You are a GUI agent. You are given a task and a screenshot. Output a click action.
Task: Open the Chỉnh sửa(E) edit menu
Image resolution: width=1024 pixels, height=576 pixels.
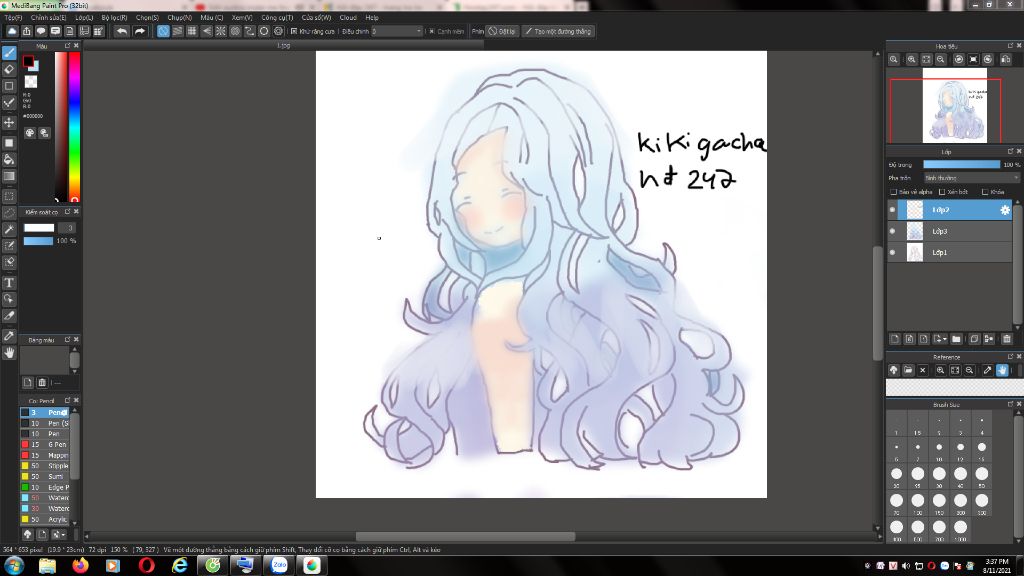coord(48,18)
